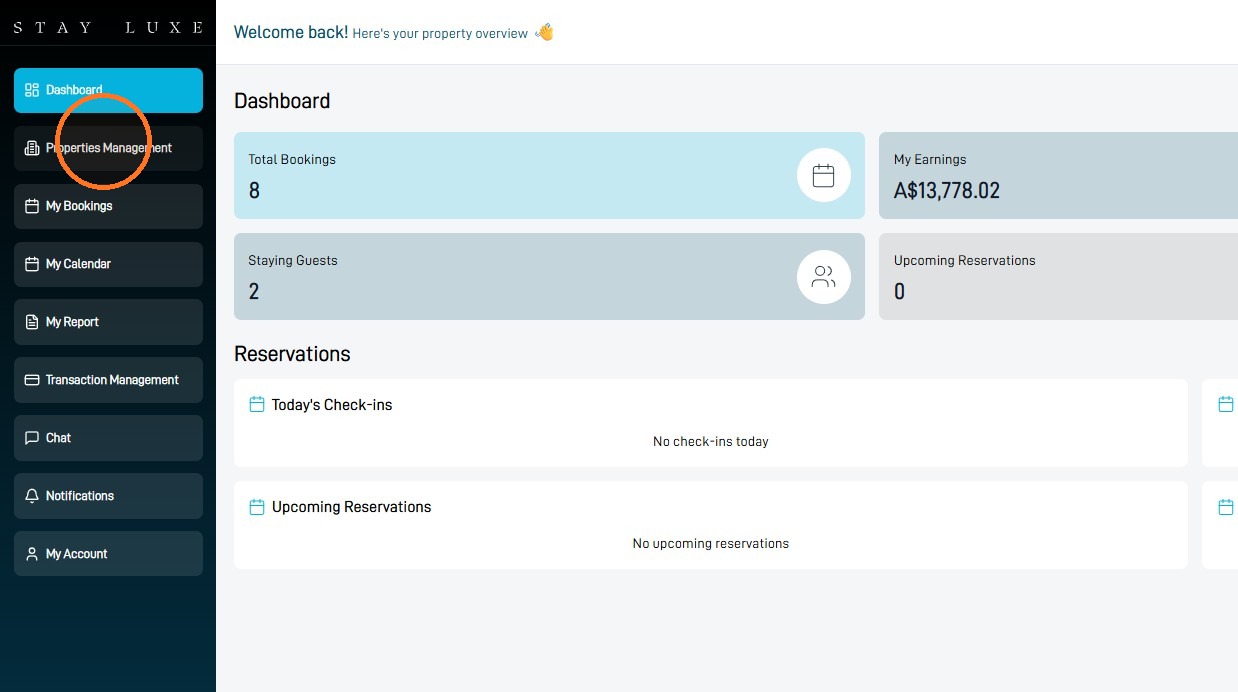Click the My Report document icon

[x=32, y=322]
